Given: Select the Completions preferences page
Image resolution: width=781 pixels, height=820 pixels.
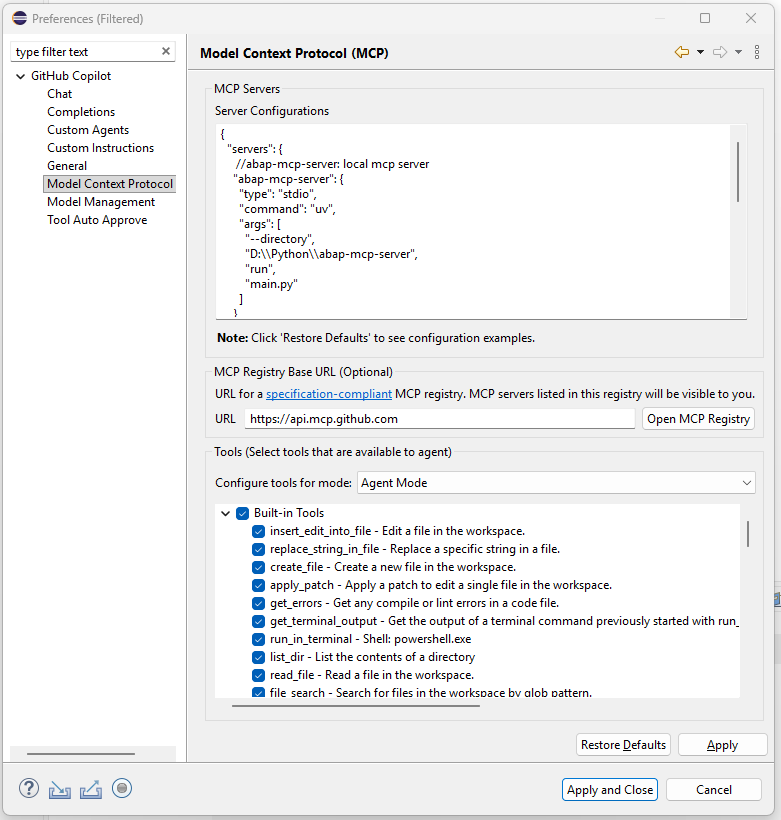Looking at the screenshot, I should click(x=81, y=112).
